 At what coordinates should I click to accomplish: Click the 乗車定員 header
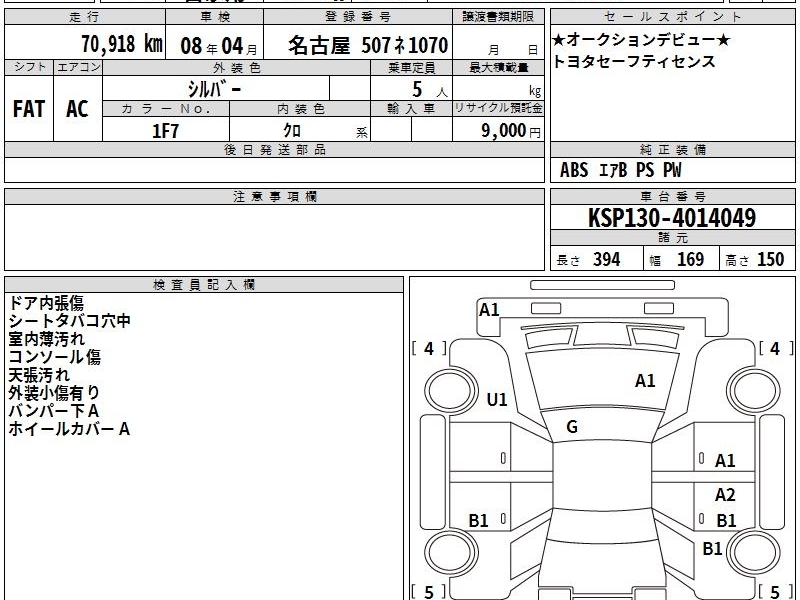tap(411, 68)
